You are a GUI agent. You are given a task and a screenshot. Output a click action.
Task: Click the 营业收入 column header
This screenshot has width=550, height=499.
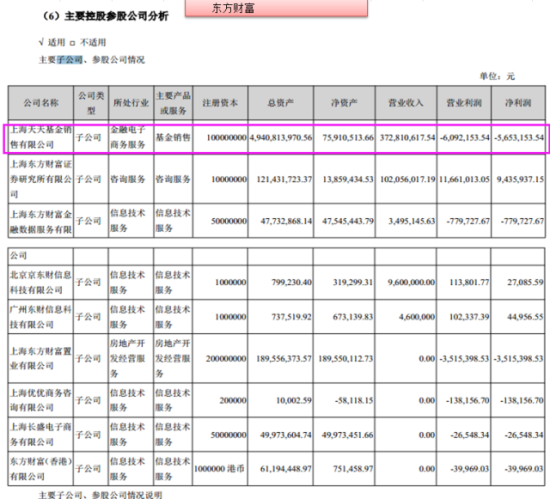pyautogui.click(x=406, y=103)
